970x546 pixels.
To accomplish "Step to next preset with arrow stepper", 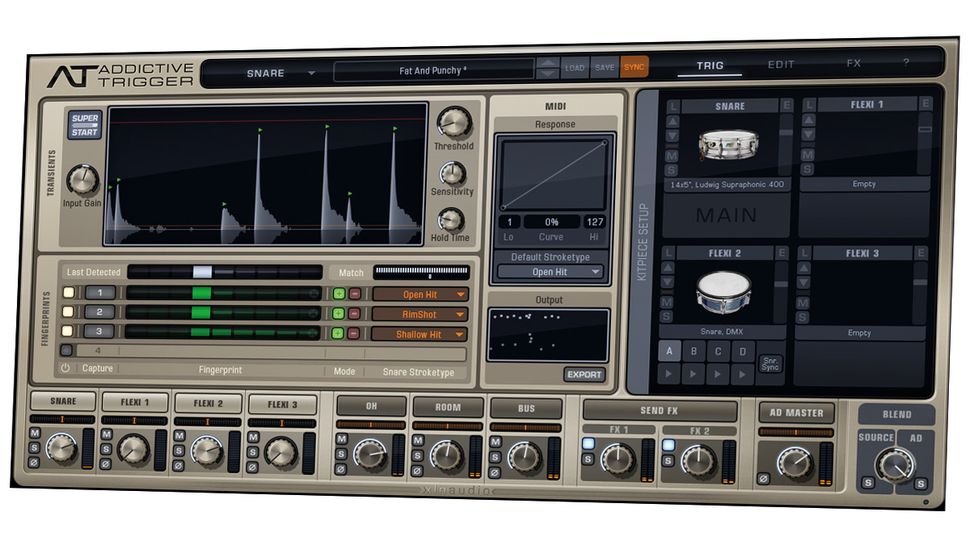I will [547, 74].
